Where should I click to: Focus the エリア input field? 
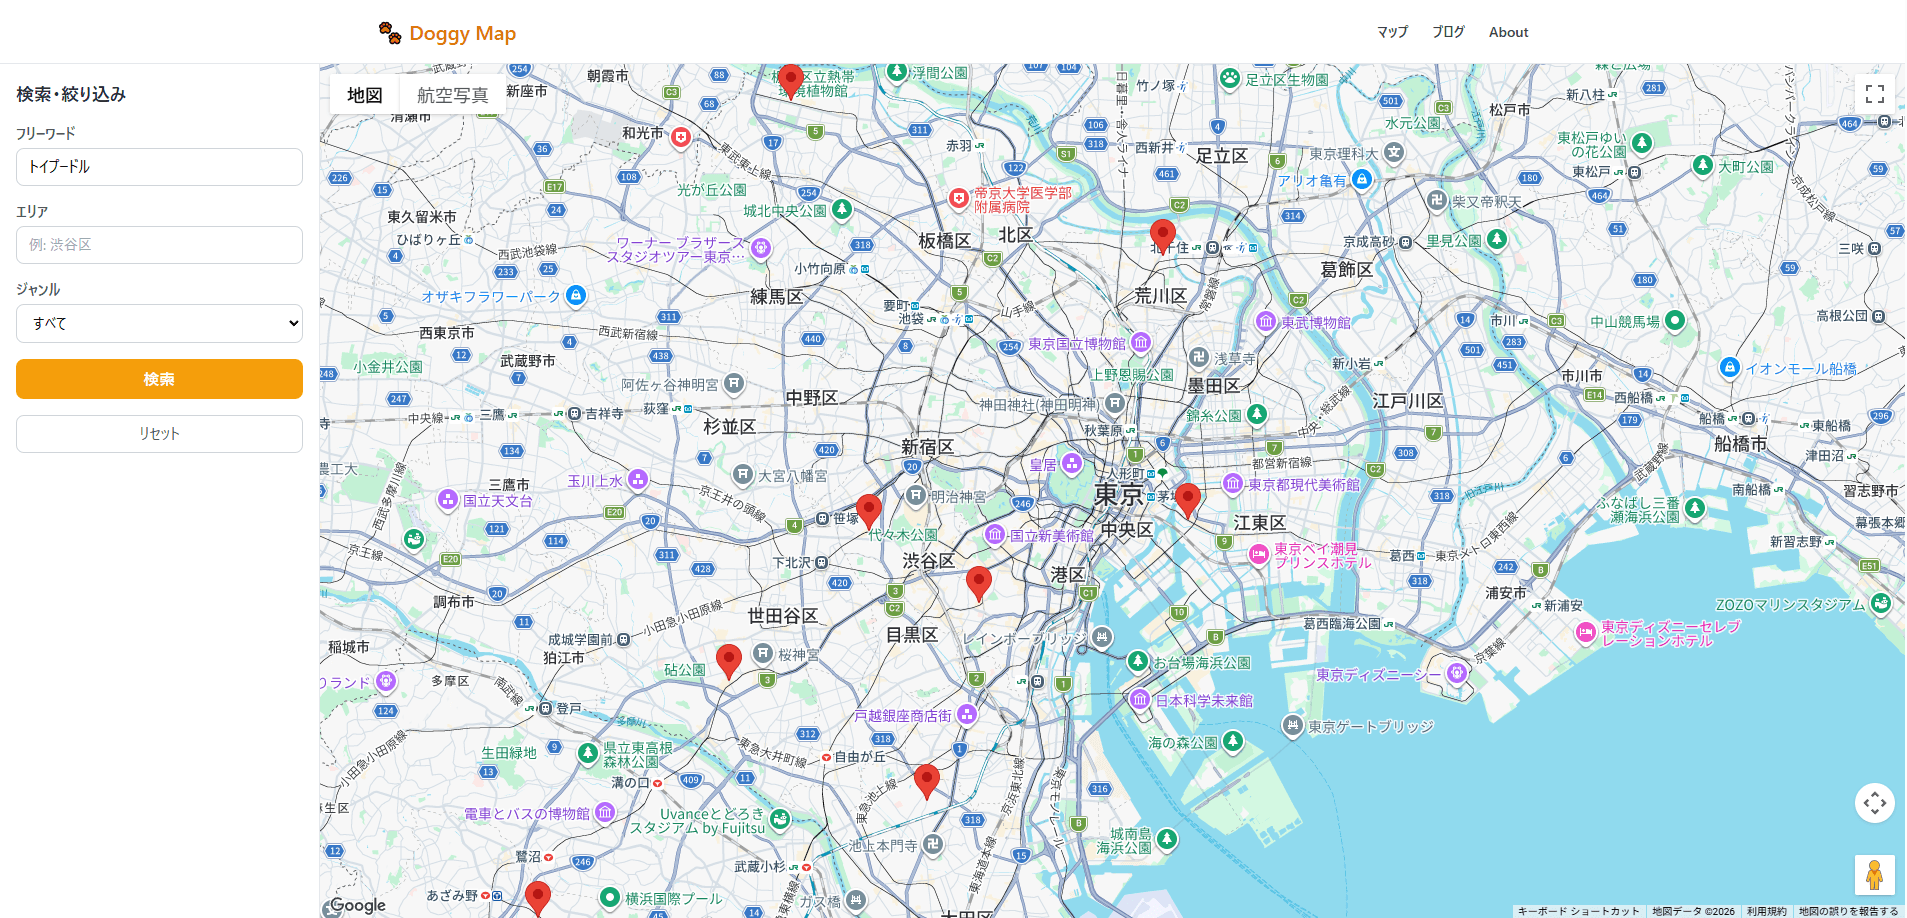click(159, 245)
